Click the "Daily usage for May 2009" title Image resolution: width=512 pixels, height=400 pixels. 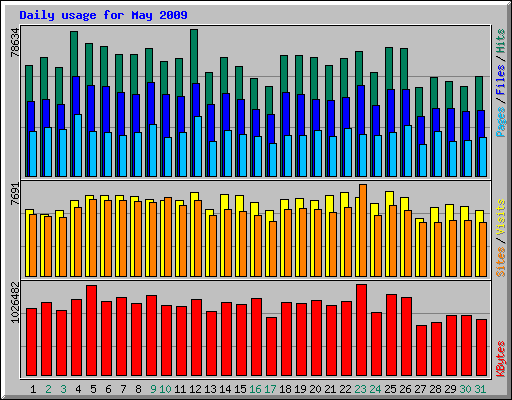tap(103, 15)
